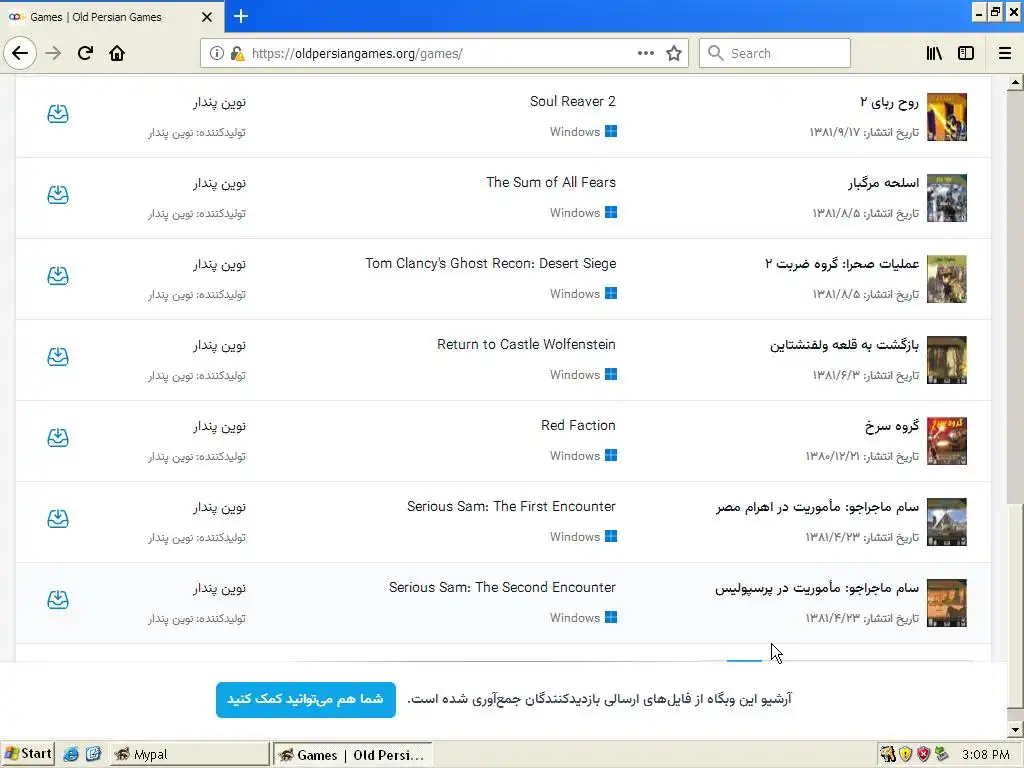The height and width of the screenshot is (768, 1024).
Task: Open the page actions three-dot menu
Action: [x=646, y=53]
